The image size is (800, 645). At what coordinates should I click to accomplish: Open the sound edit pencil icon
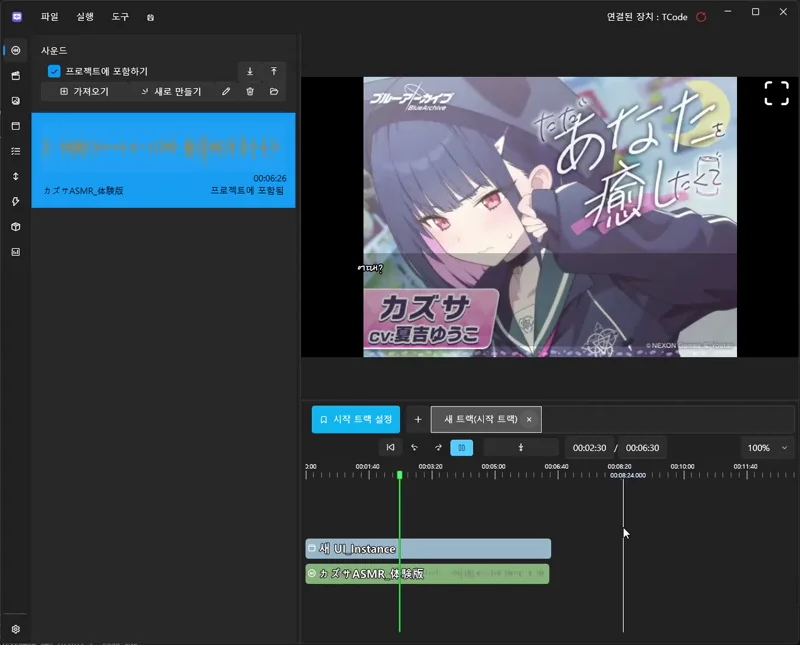pyautogui.click(x=226, y=91)
